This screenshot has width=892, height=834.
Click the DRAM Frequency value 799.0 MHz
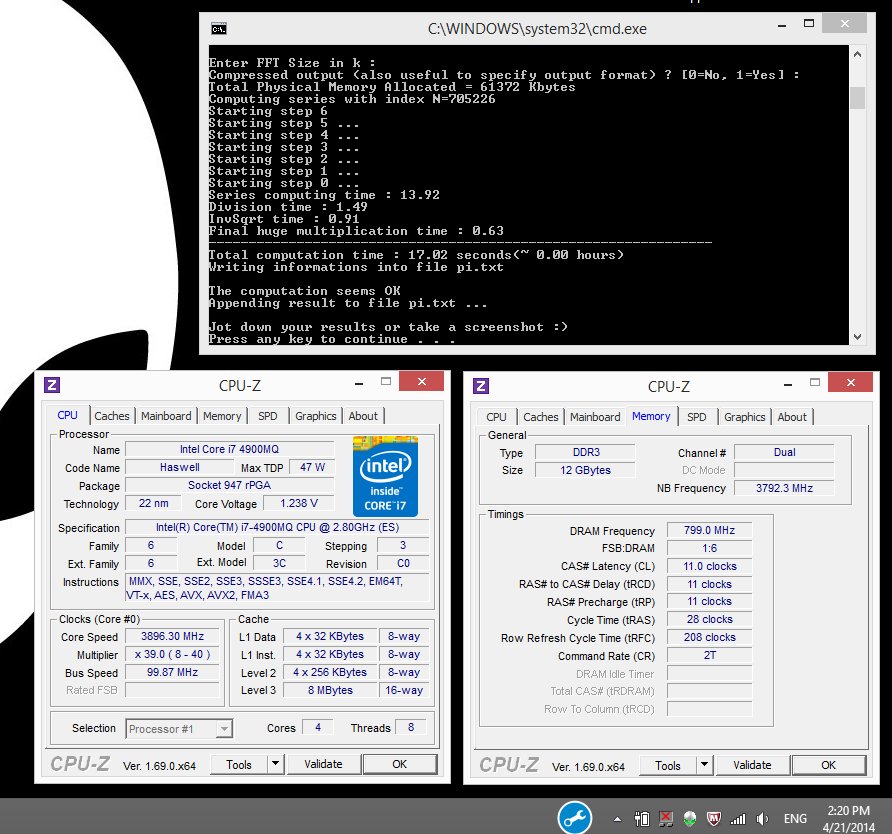coord(709,530)
